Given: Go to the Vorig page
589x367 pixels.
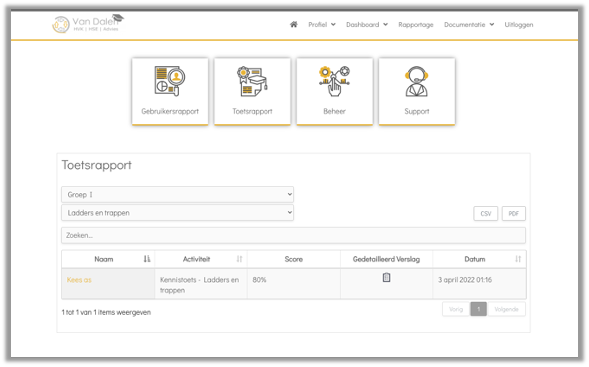Looking at the screenshot, I should 456,309.
